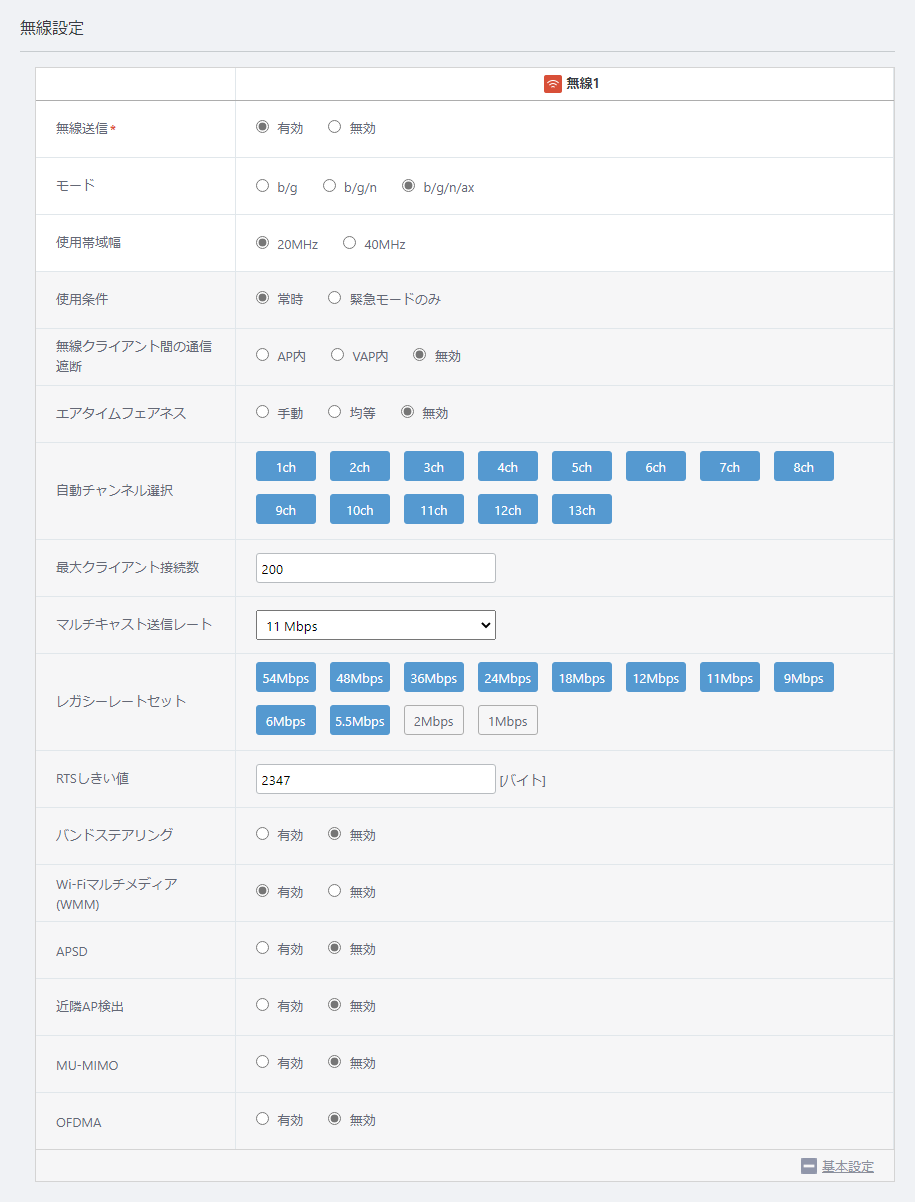
Task: Toggle the 11Mbps legacy rate
Action: [730, 678]
